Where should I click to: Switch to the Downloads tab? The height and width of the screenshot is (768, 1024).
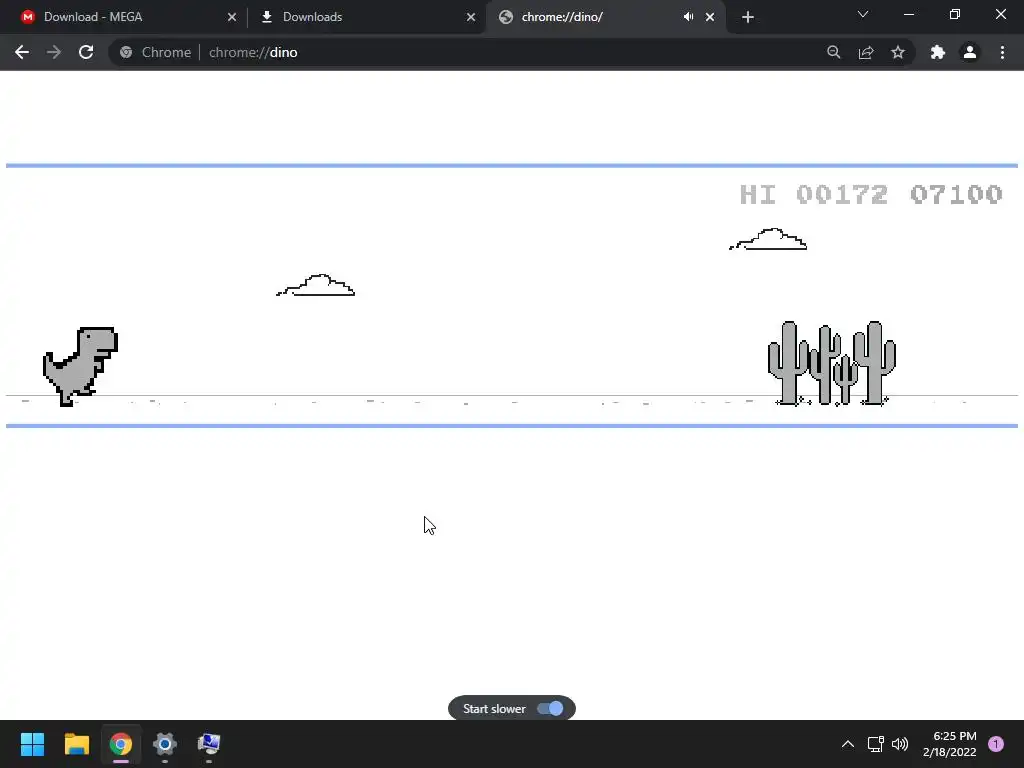(x=366, y=17)
